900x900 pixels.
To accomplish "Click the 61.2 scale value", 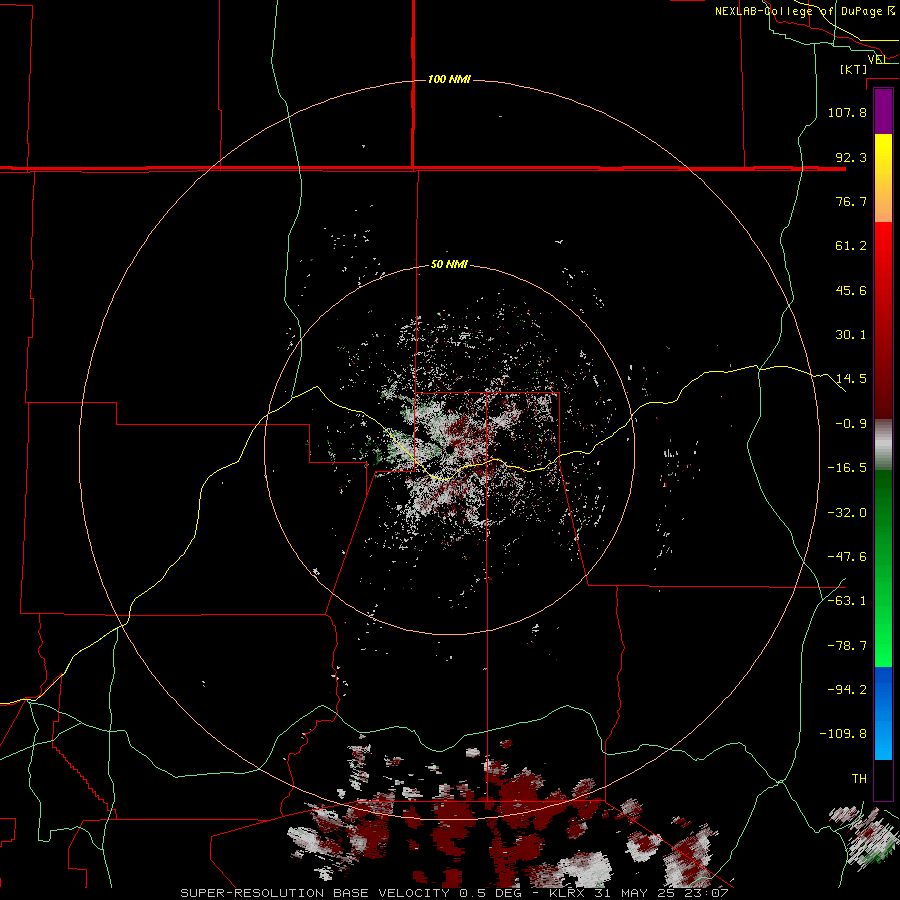I will click(851, 246).
